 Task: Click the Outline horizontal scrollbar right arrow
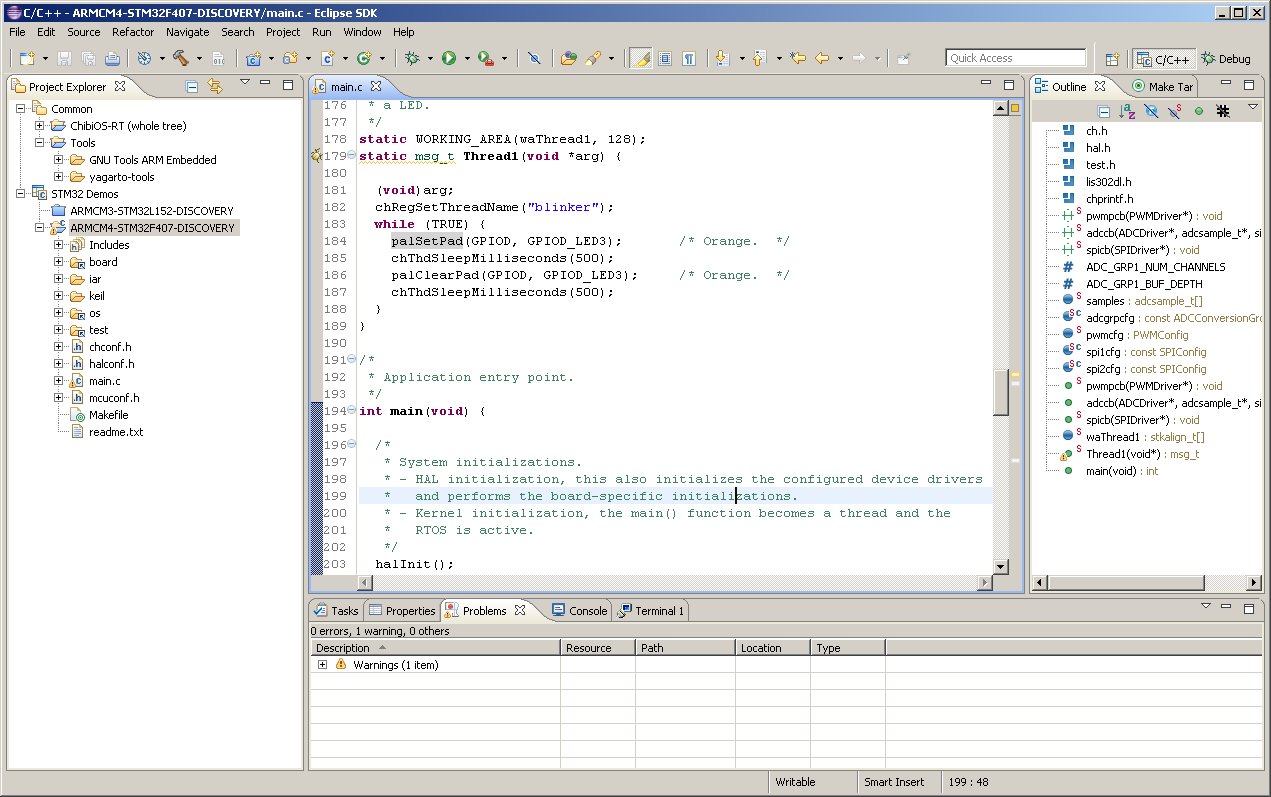click(x=1256, y=583)
